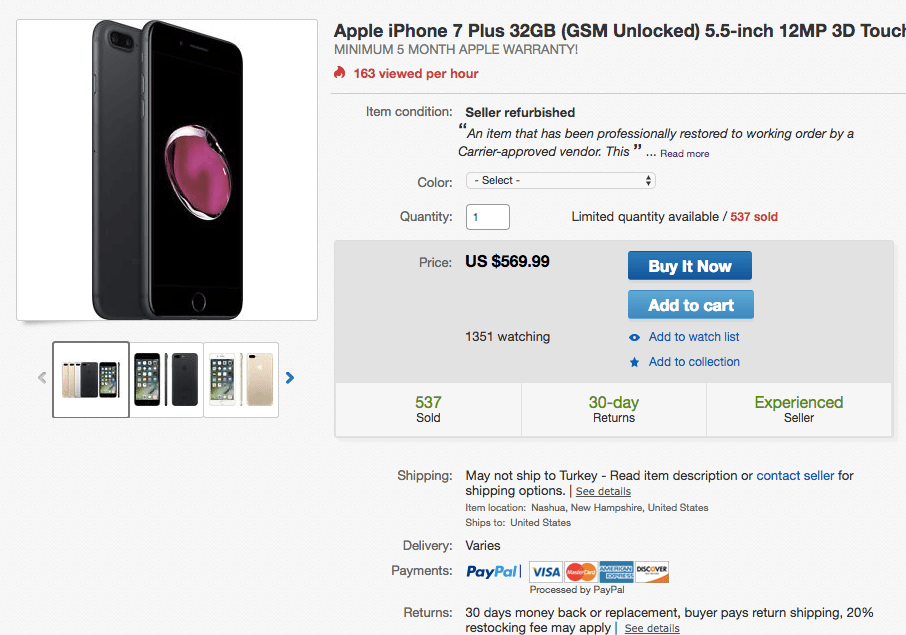Screen dimensions: 906x635
Task: Click the Quantity input field
Action: [487, 216]
